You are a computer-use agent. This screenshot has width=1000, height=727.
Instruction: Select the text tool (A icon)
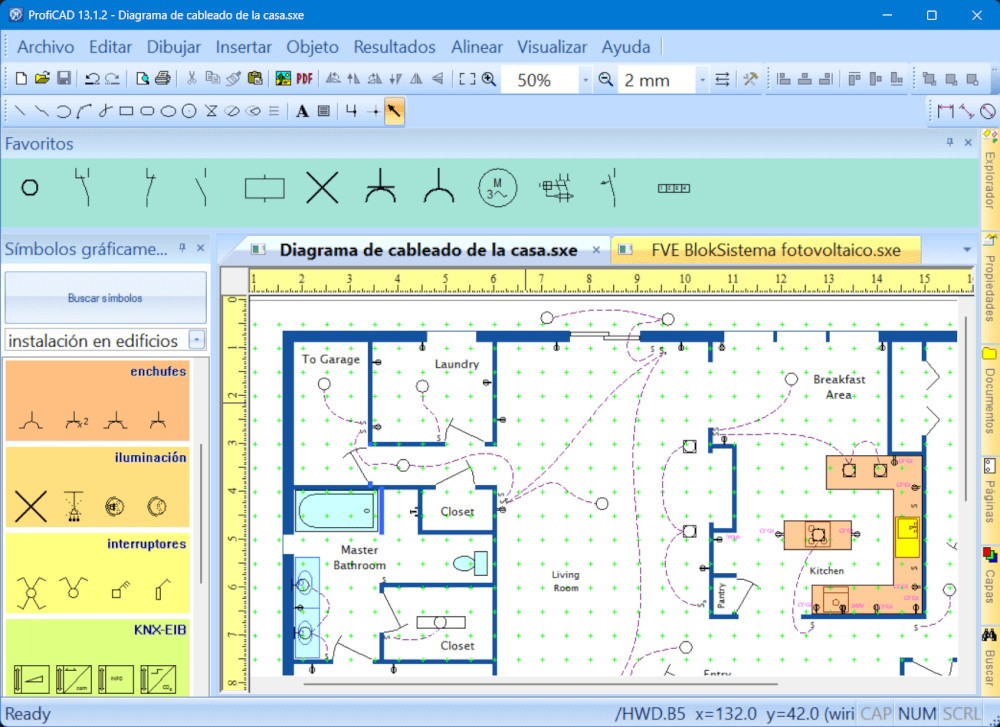302,111
